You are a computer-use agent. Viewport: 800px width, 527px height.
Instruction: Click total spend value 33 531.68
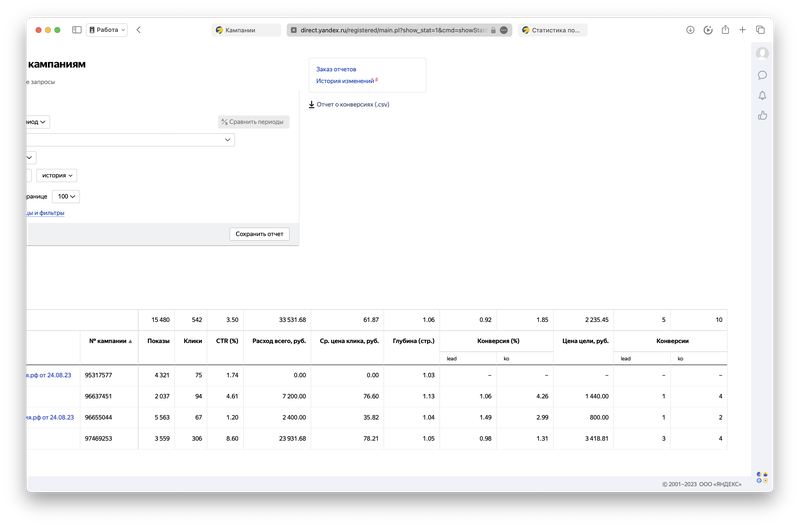pyautogui.click(x=292, y=320)
